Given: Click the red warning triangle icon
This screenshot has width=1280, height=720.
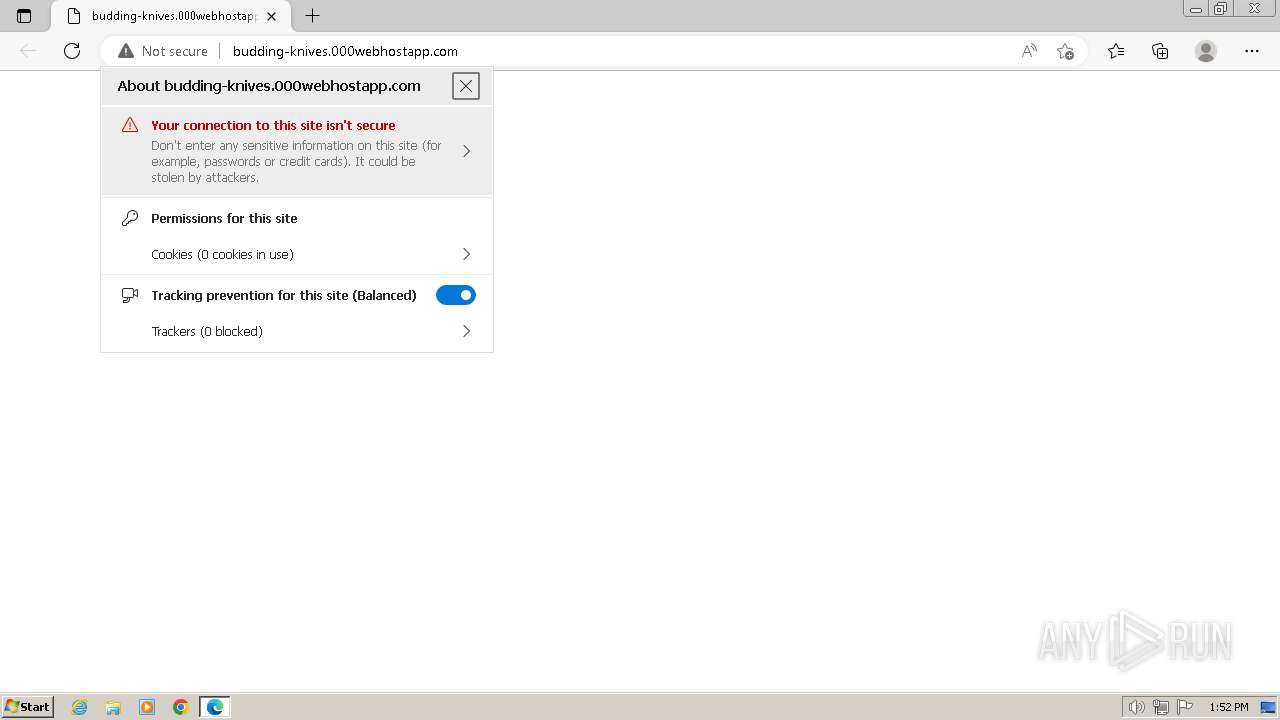Looking at the screenshot, I should point(130,125).
